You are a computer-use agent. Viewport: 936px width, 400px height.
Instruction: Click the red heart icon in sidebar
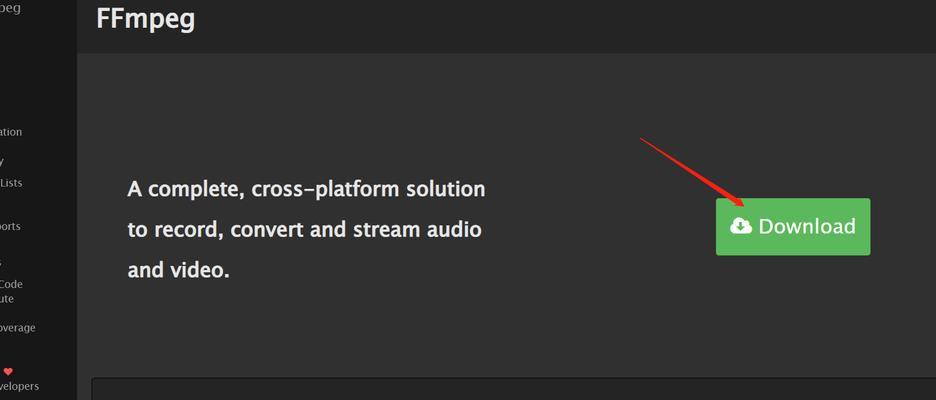8,371
